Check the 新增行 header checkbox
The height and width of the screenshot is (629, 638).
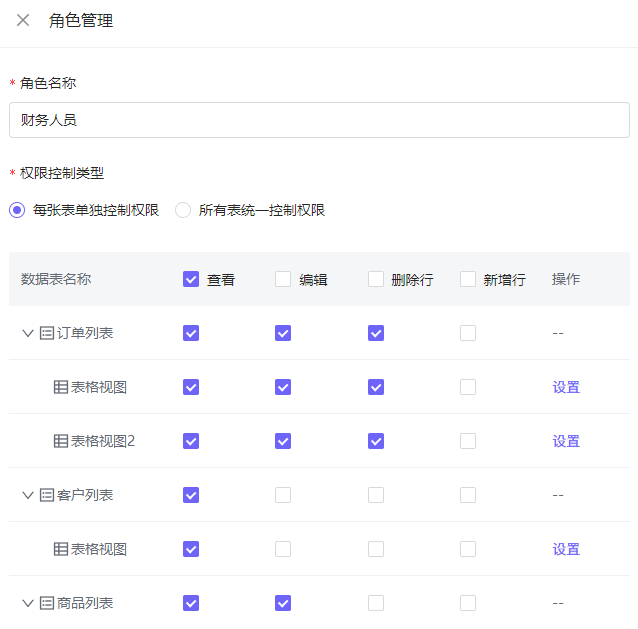[468, 279]
